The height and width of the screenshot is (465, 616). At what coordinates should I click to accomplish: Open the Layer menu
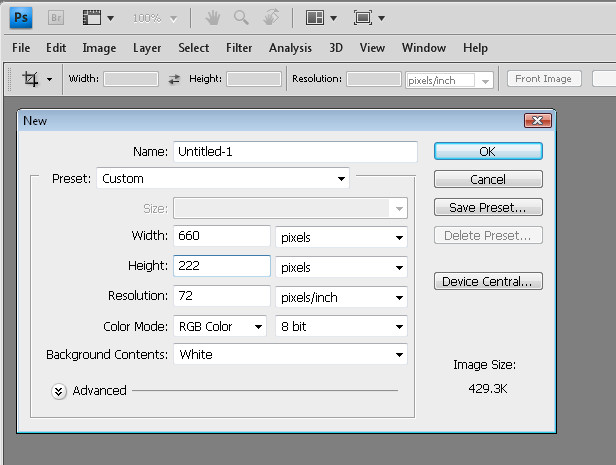[147, 48]
